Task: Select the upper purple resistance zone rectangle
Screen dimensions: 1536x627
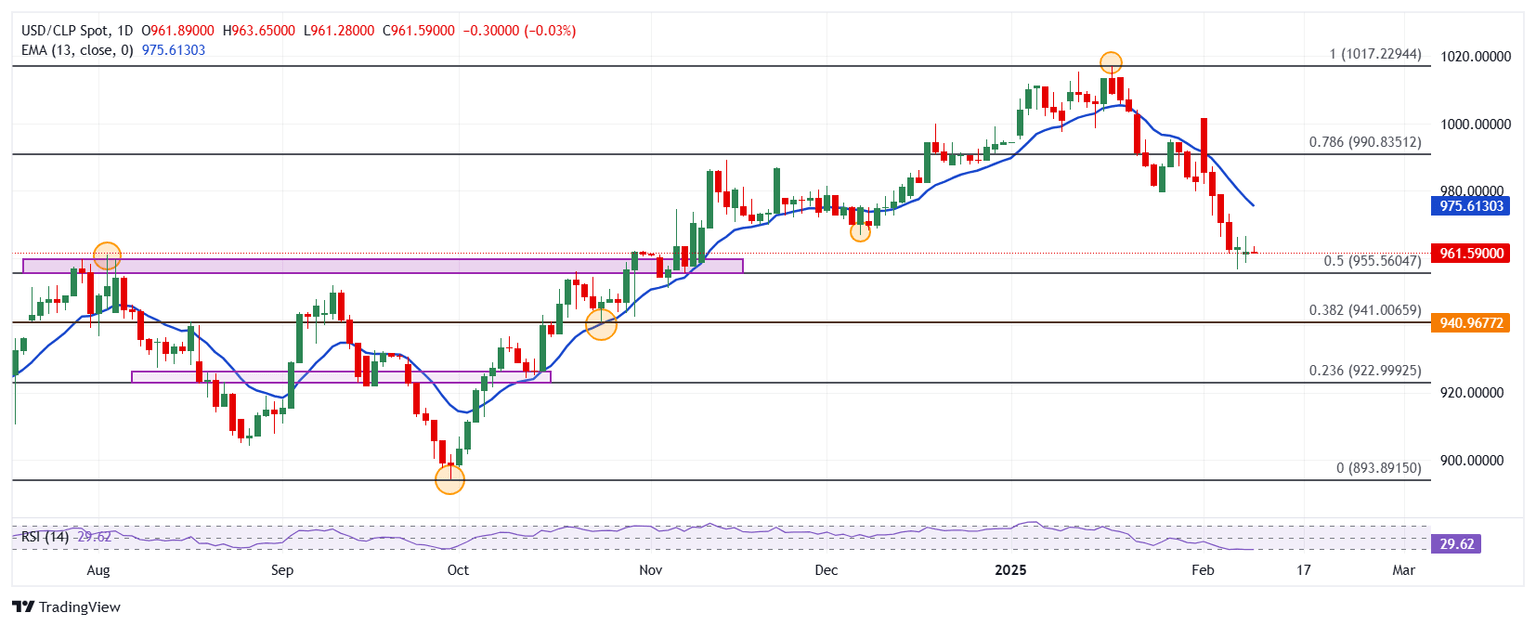Action: pos(382,266)
